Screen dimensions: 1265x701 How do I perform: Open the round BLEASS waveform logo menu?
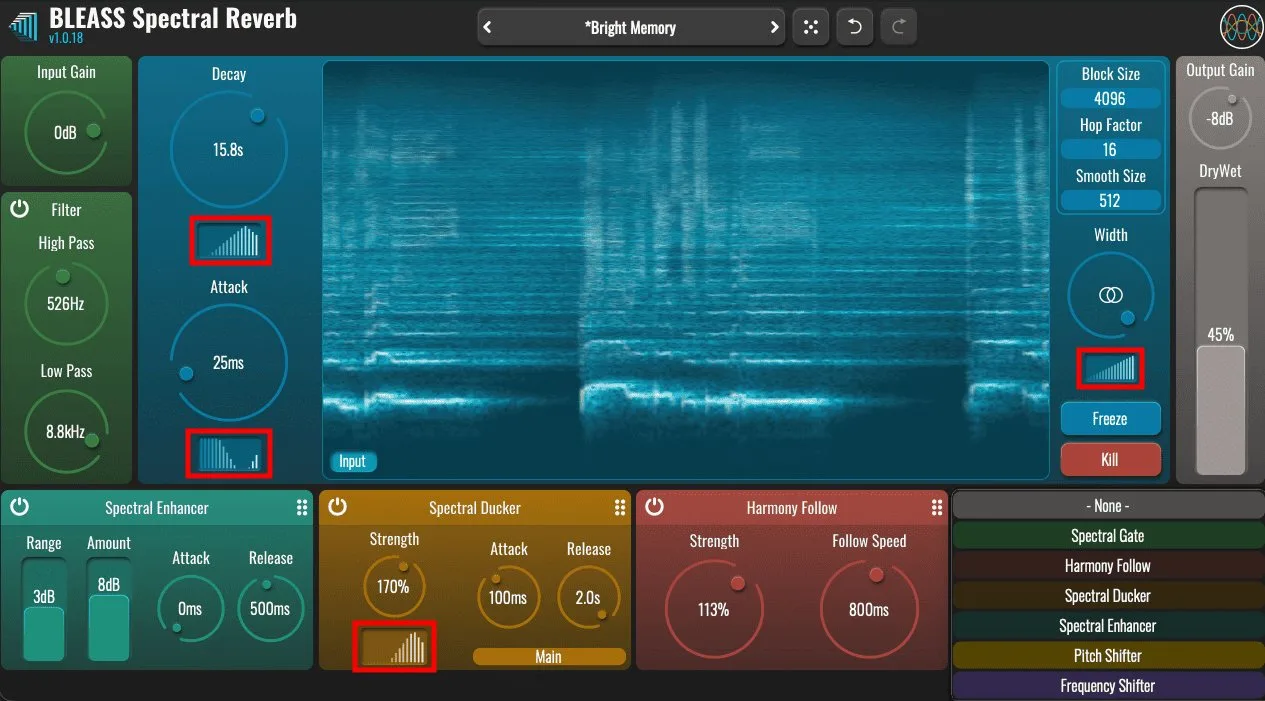click(1241, 28)
